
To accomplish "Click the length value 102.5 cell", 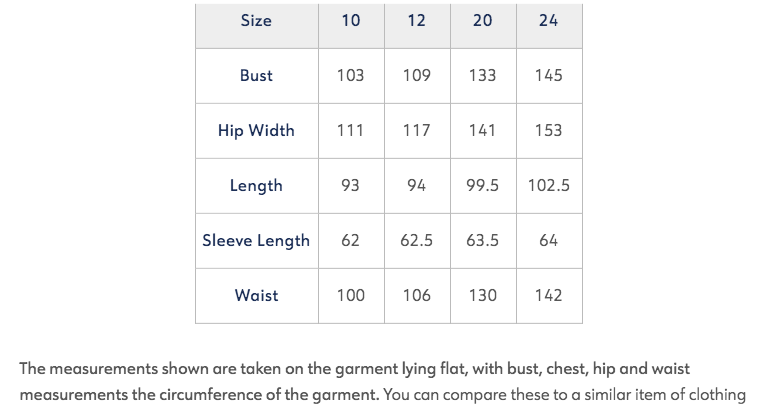I will pyautogui.click(x=549, y=186).
